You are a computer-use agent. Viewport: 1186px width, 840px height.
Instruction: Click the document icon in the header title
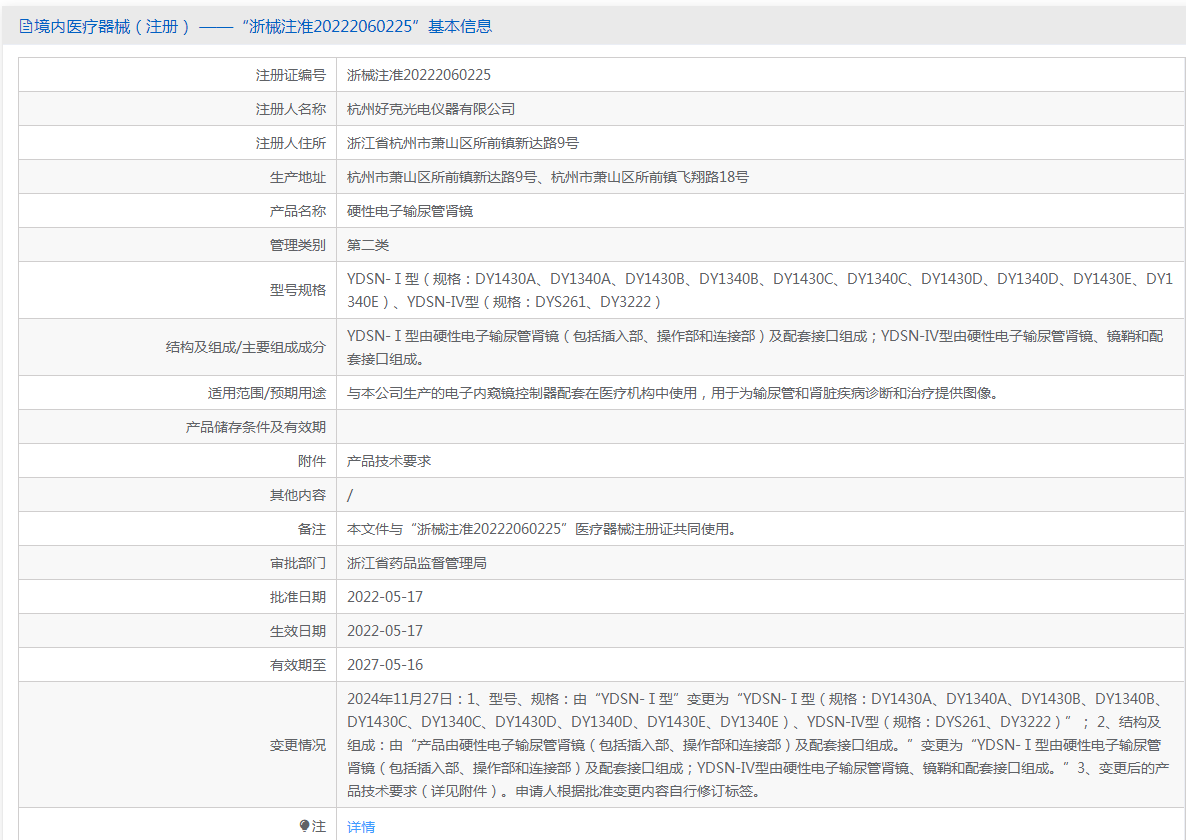pyautogui.click(x=26, y=27)
